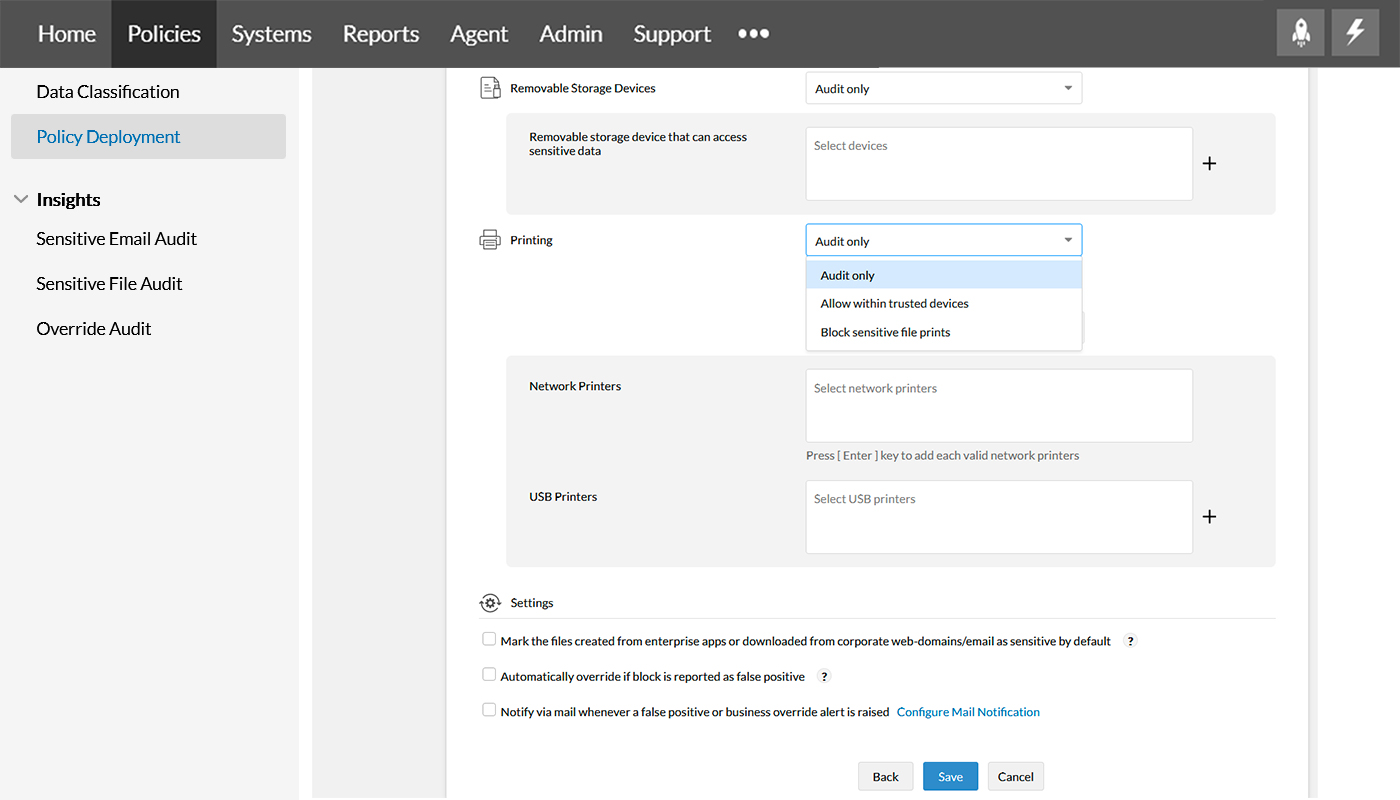1400x800 pixels.
Task: Enable notify via mail on override alert
Action: click(489, 711)
